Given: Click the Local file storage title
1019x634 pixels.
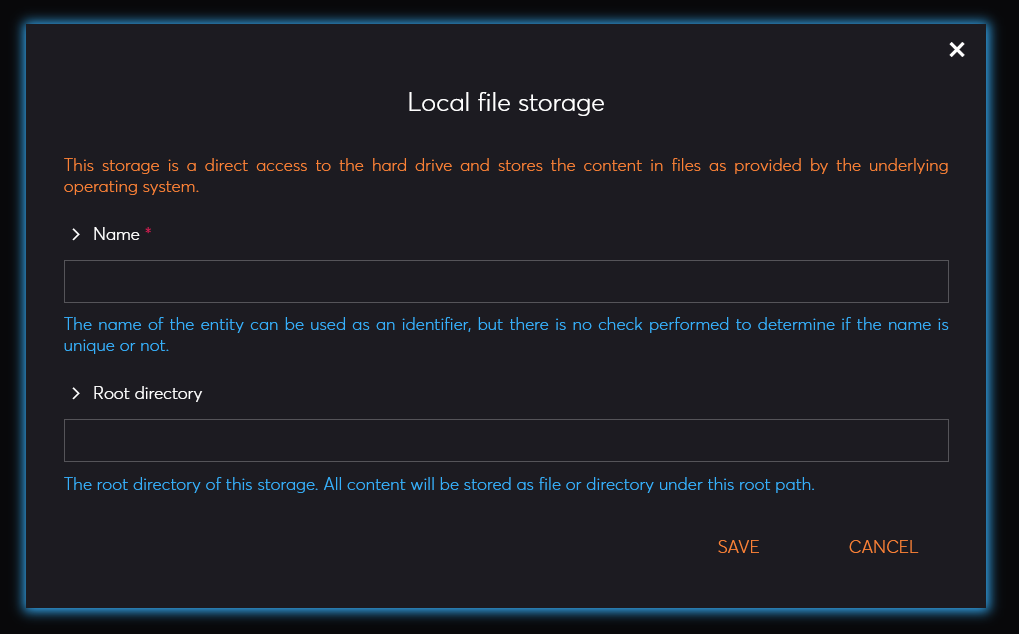Looking at the screenshot, I should 506,103.
